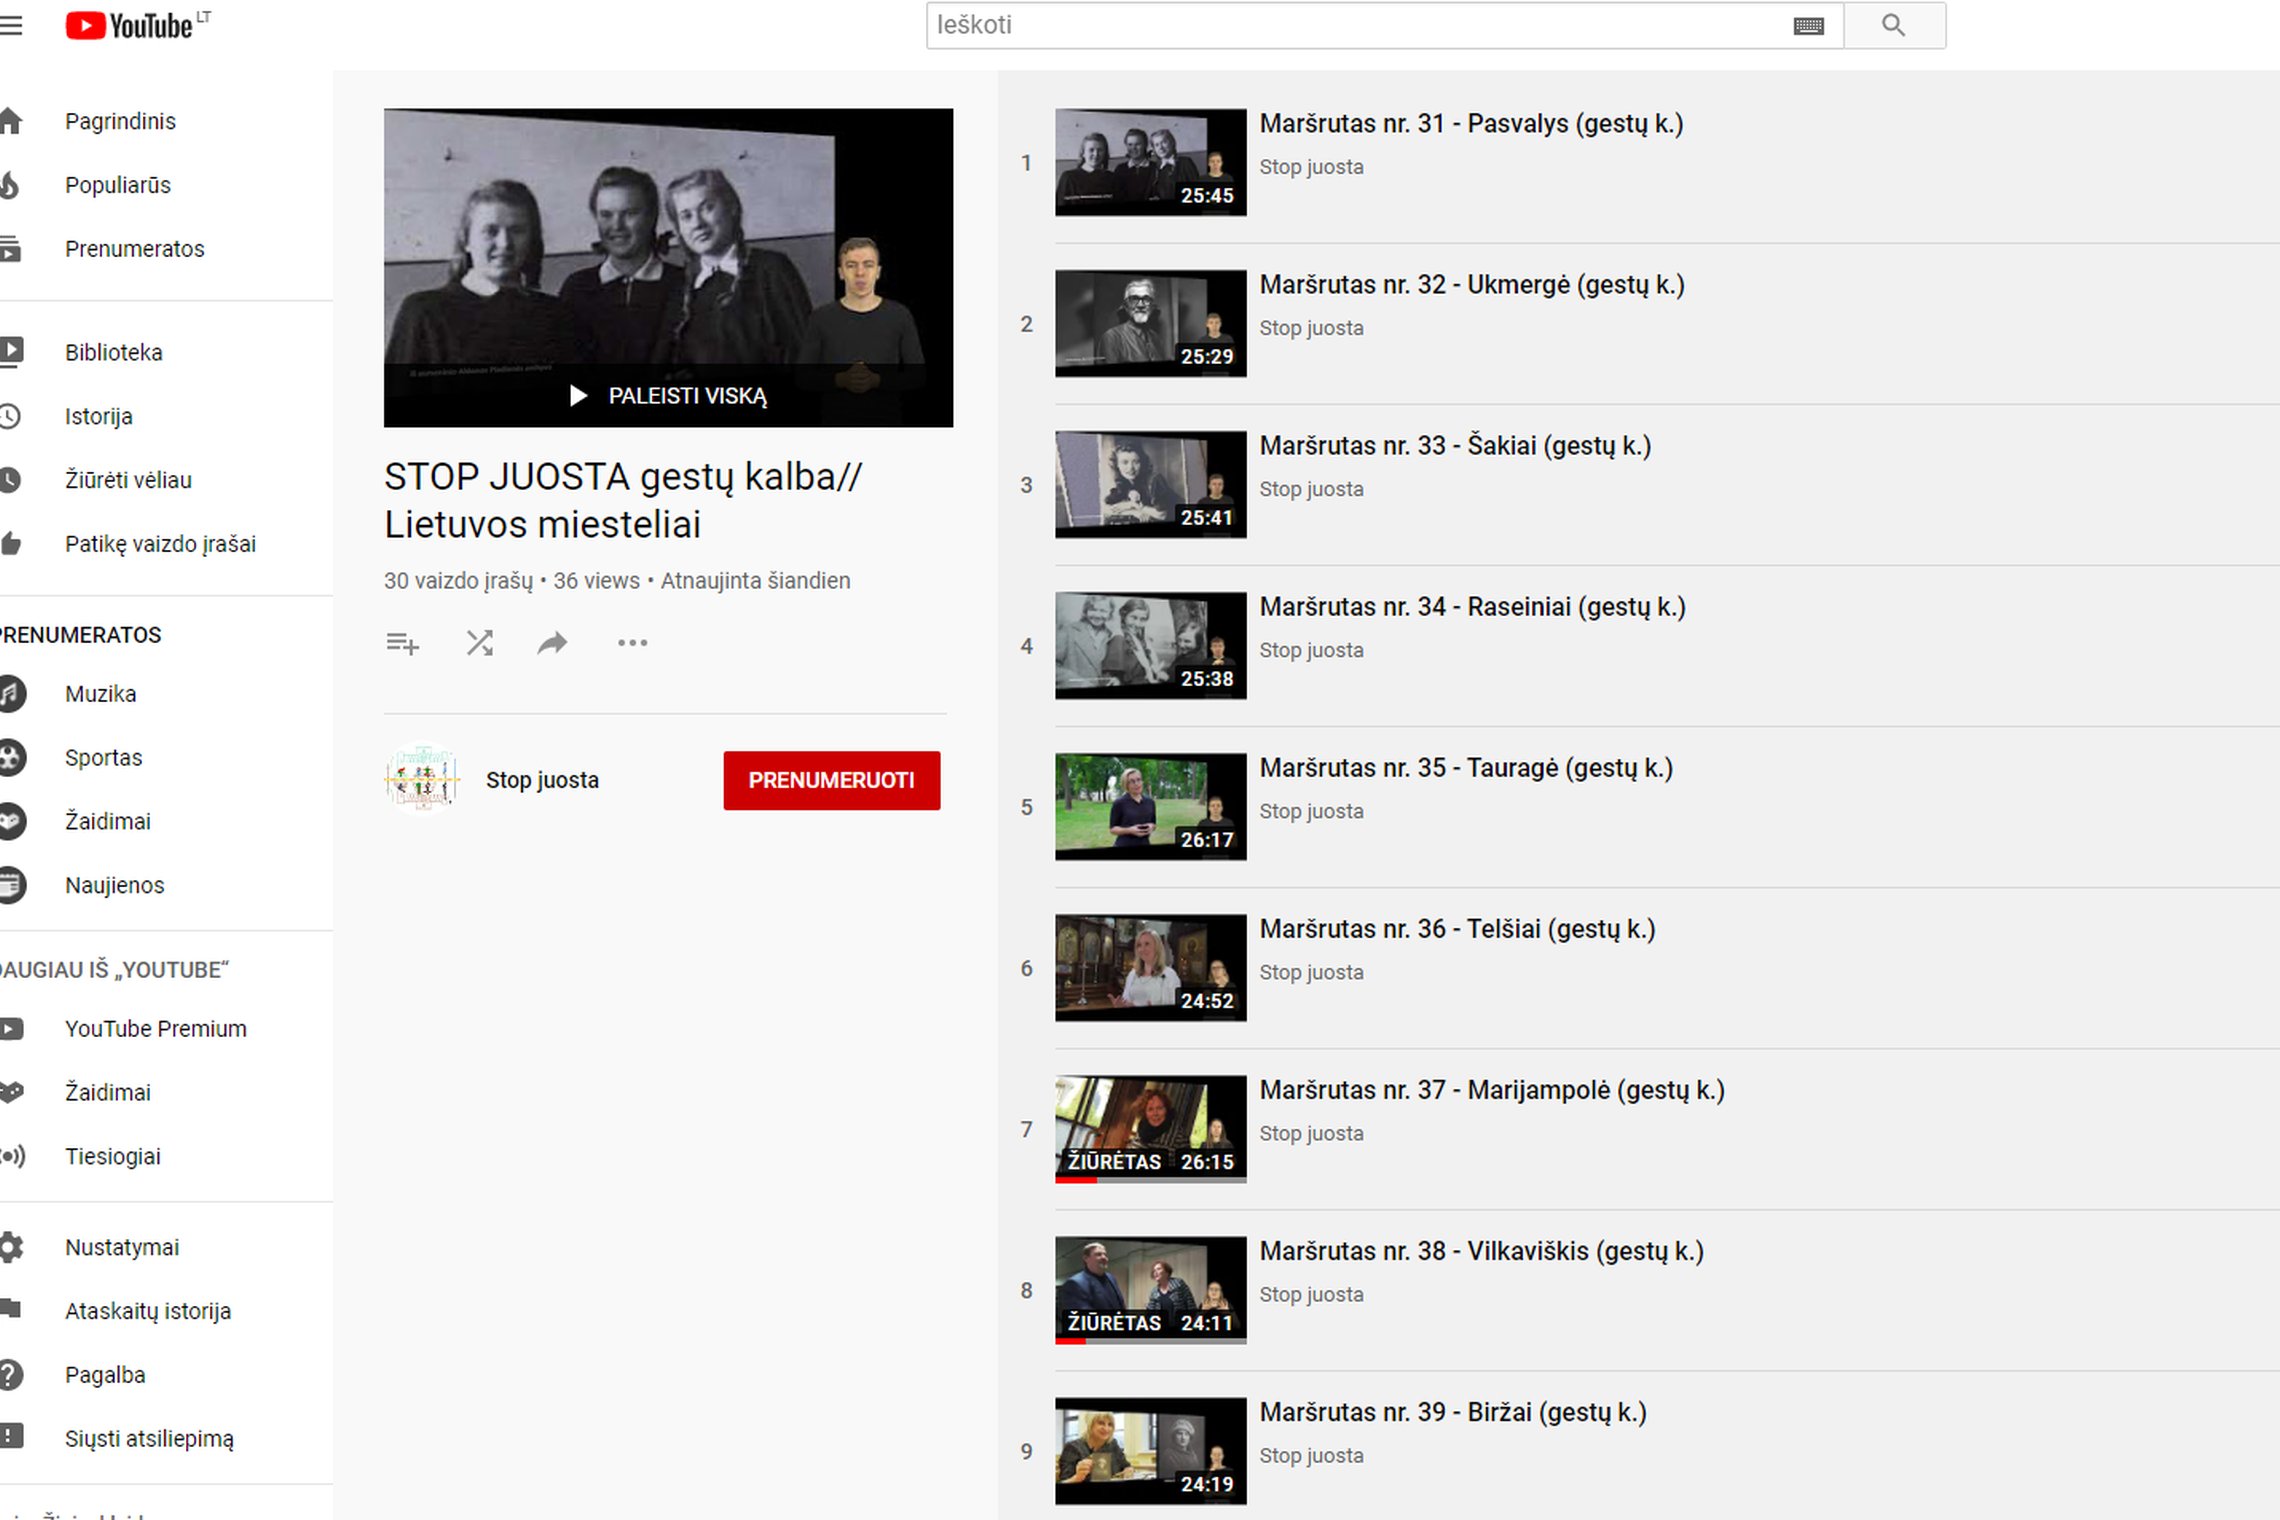Open Tiesiogiai live icon
This screenshot has height=1520, width=2280.
click(x=12, y=1156)
